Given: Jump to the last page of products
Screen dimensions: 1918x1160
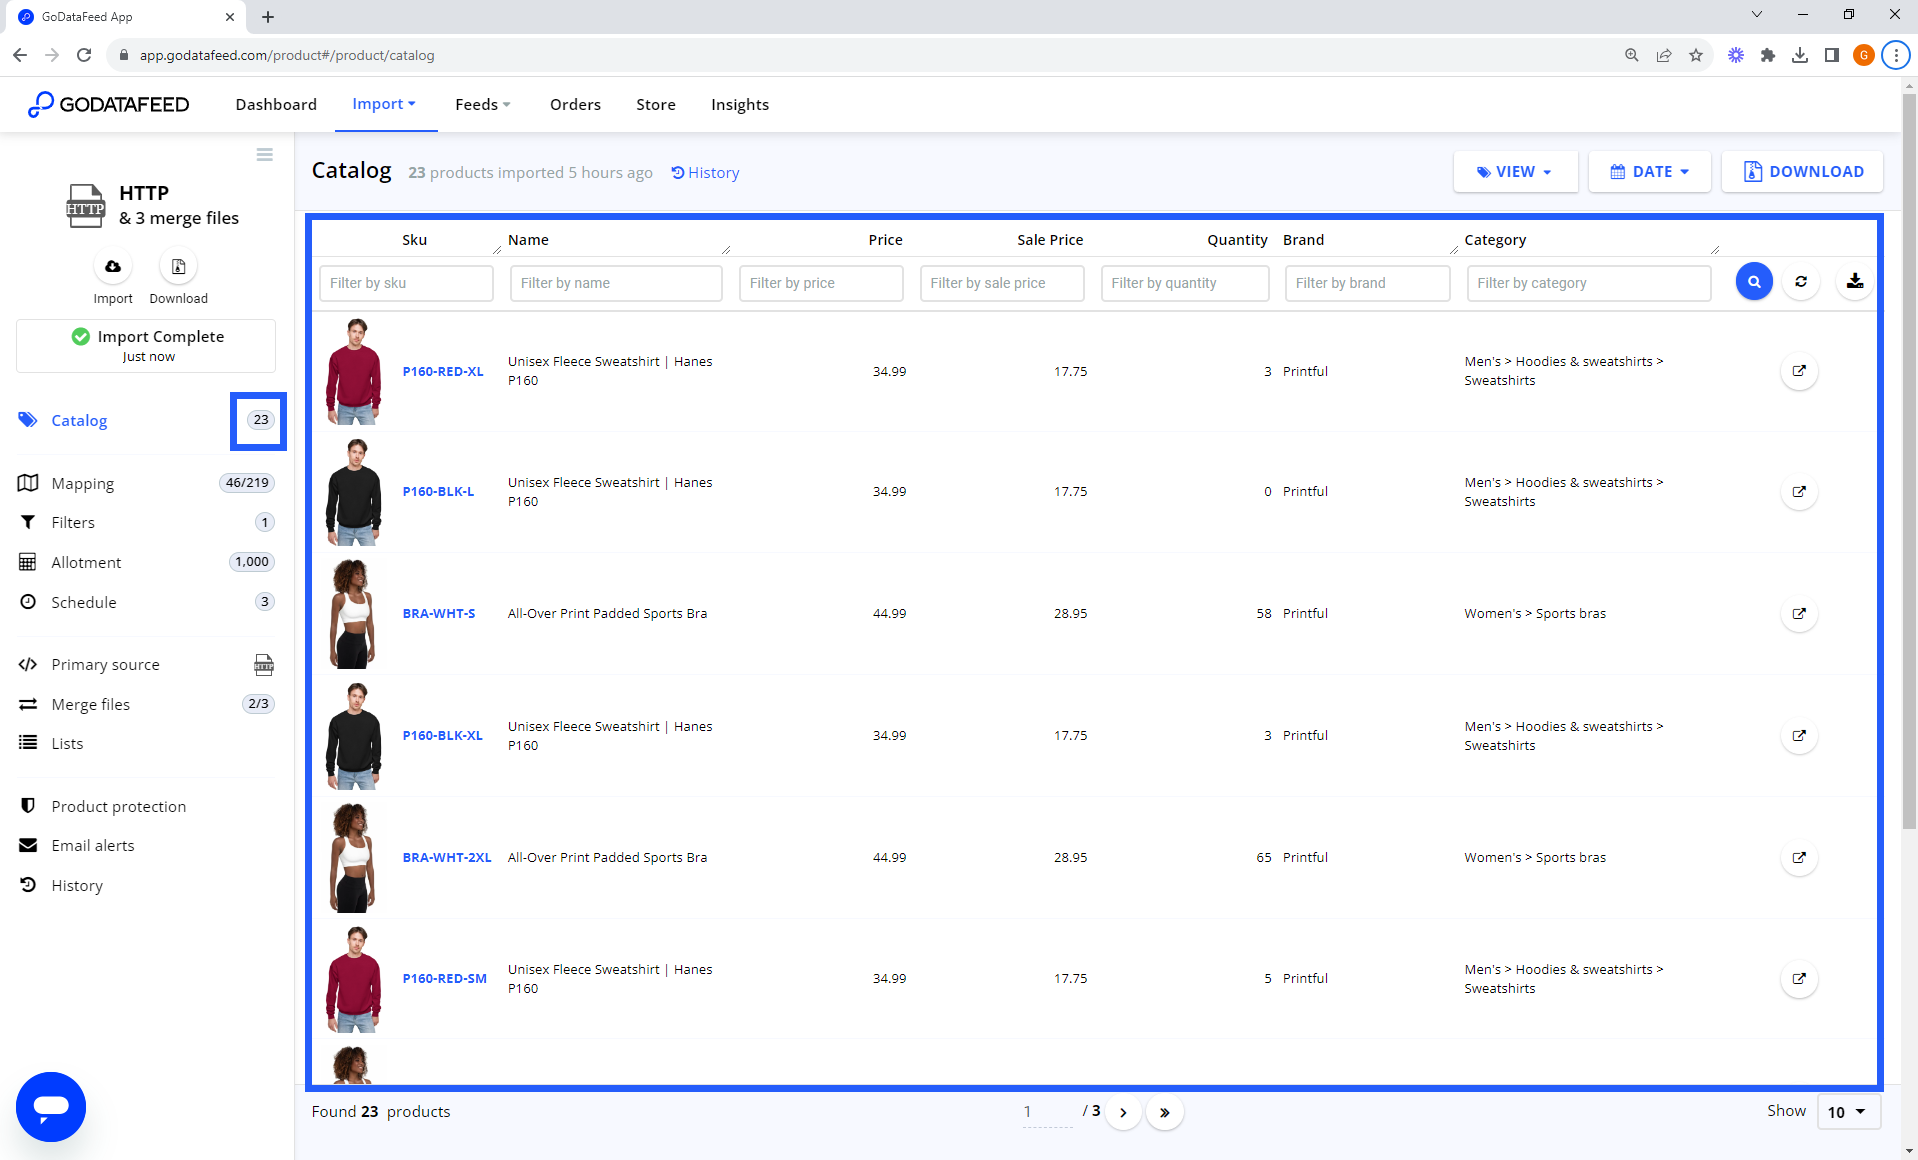Looking at the screenshot, I should pyautogui.click(x=1165, y=1112).
